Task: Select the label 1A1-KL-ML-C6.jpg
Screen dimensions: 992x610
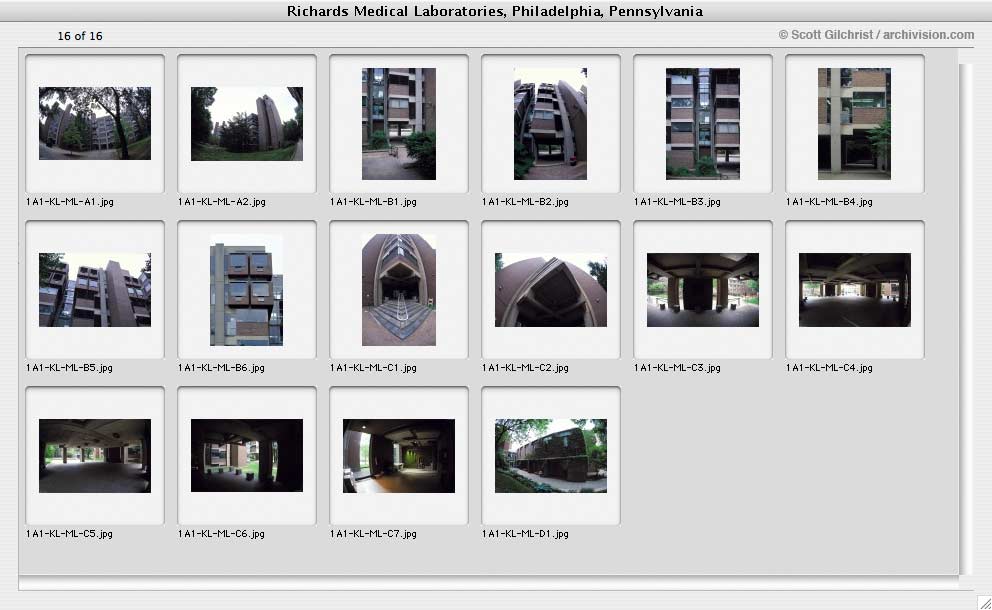Action: tap(221, 533)
